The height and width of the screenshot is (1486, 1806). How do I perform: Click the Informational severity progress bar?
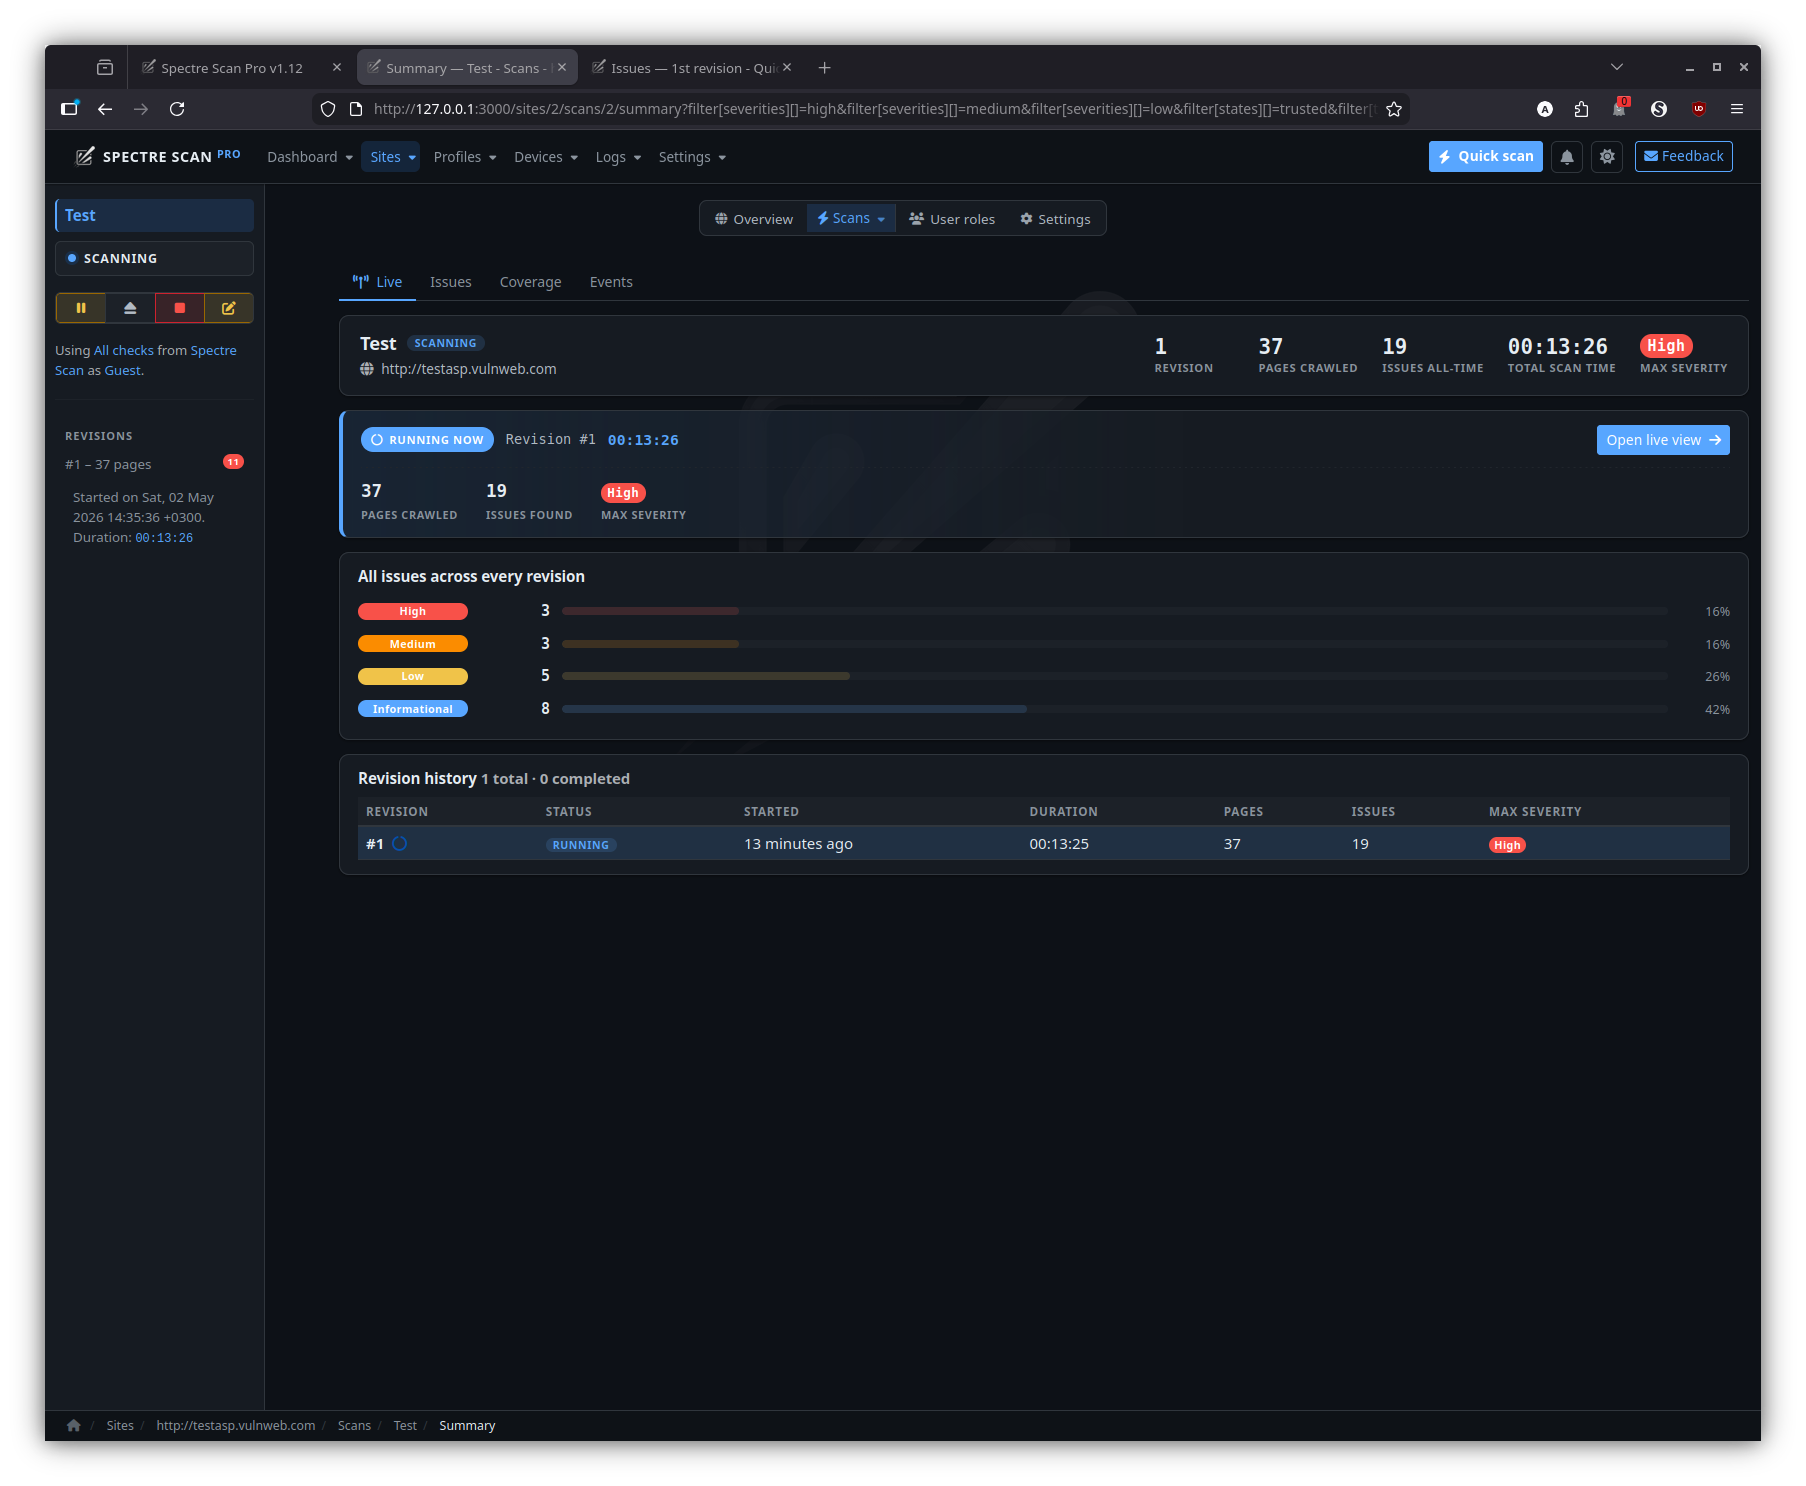coord(1114,709)
